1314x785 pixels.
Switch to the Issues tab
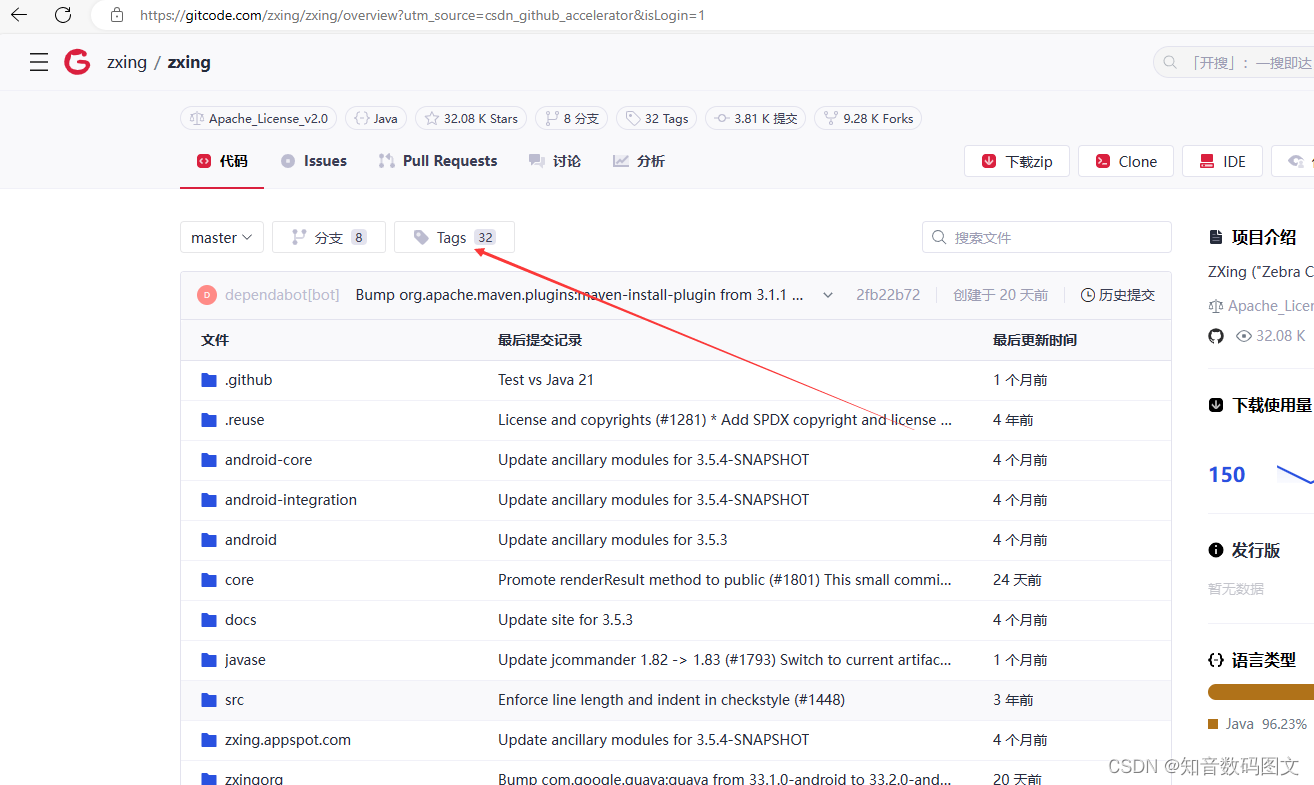[x=314, y=161]
